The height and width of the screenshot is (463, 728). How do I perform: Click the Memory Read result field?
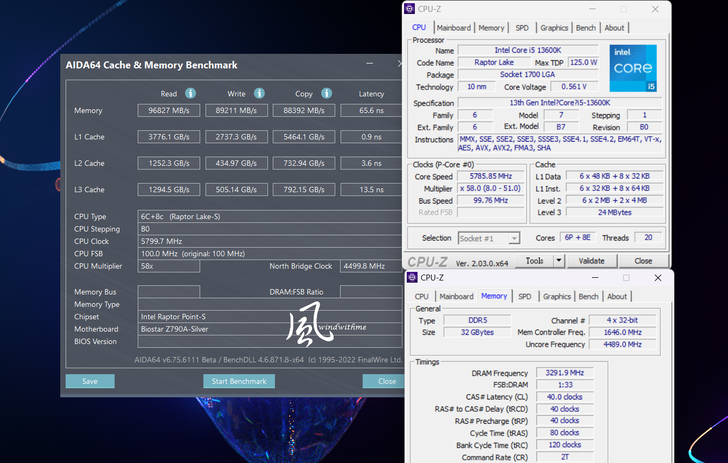point(170,111)
